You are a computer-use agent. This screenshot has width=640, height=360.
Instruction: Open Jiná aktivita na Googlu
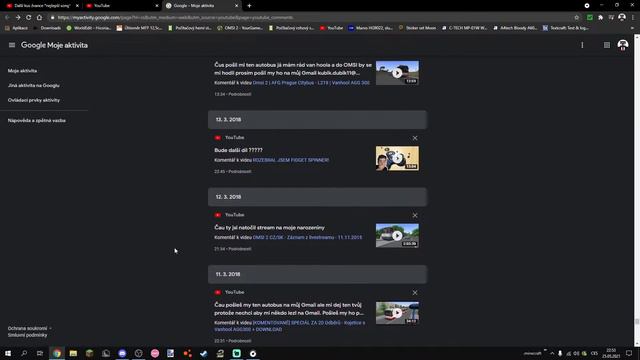click(33, 85)
